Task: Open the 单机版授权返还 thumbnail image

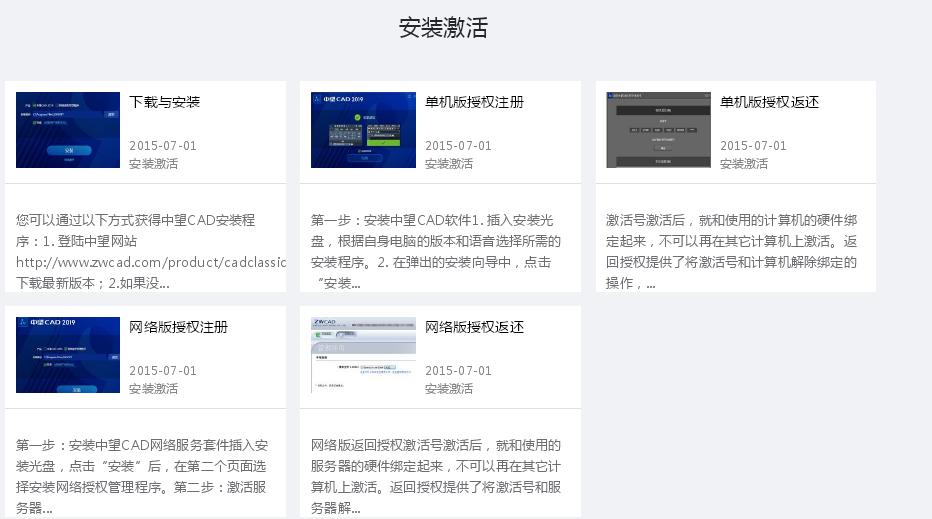Action: [659, 130]
